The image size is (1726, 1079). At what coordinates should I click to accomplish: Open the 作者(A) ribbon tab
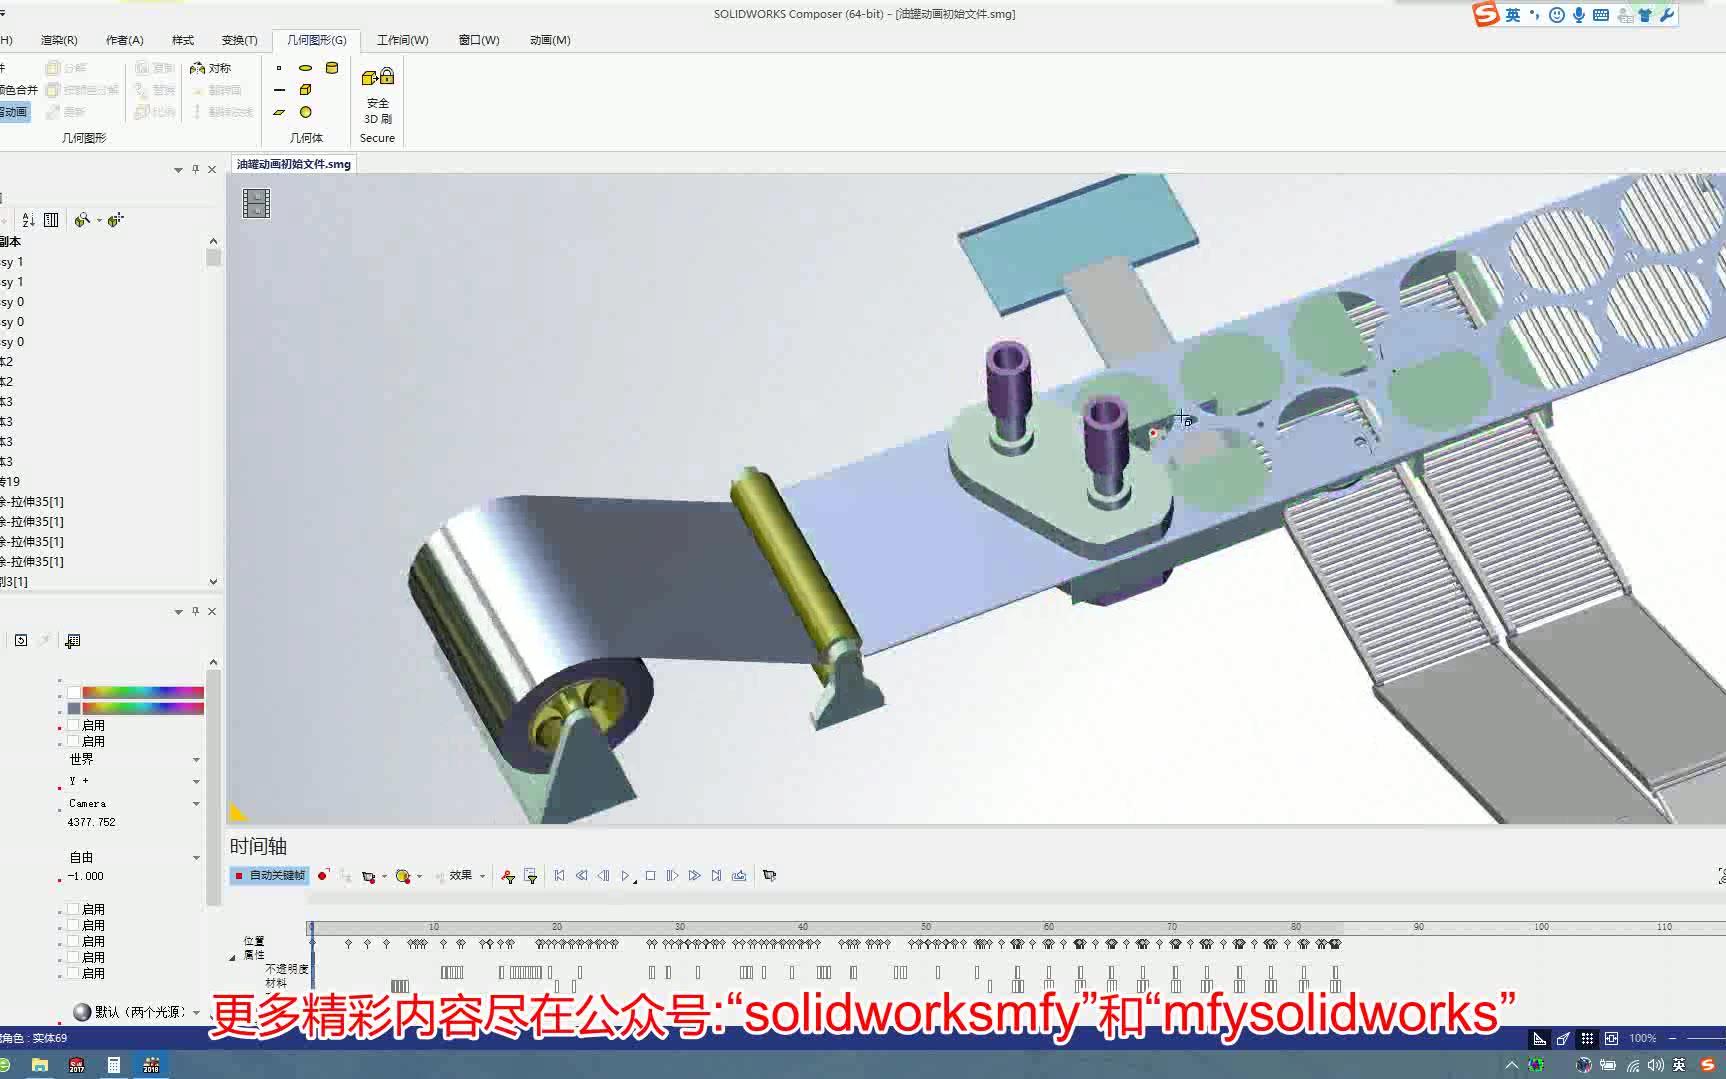tap(124, 40)
